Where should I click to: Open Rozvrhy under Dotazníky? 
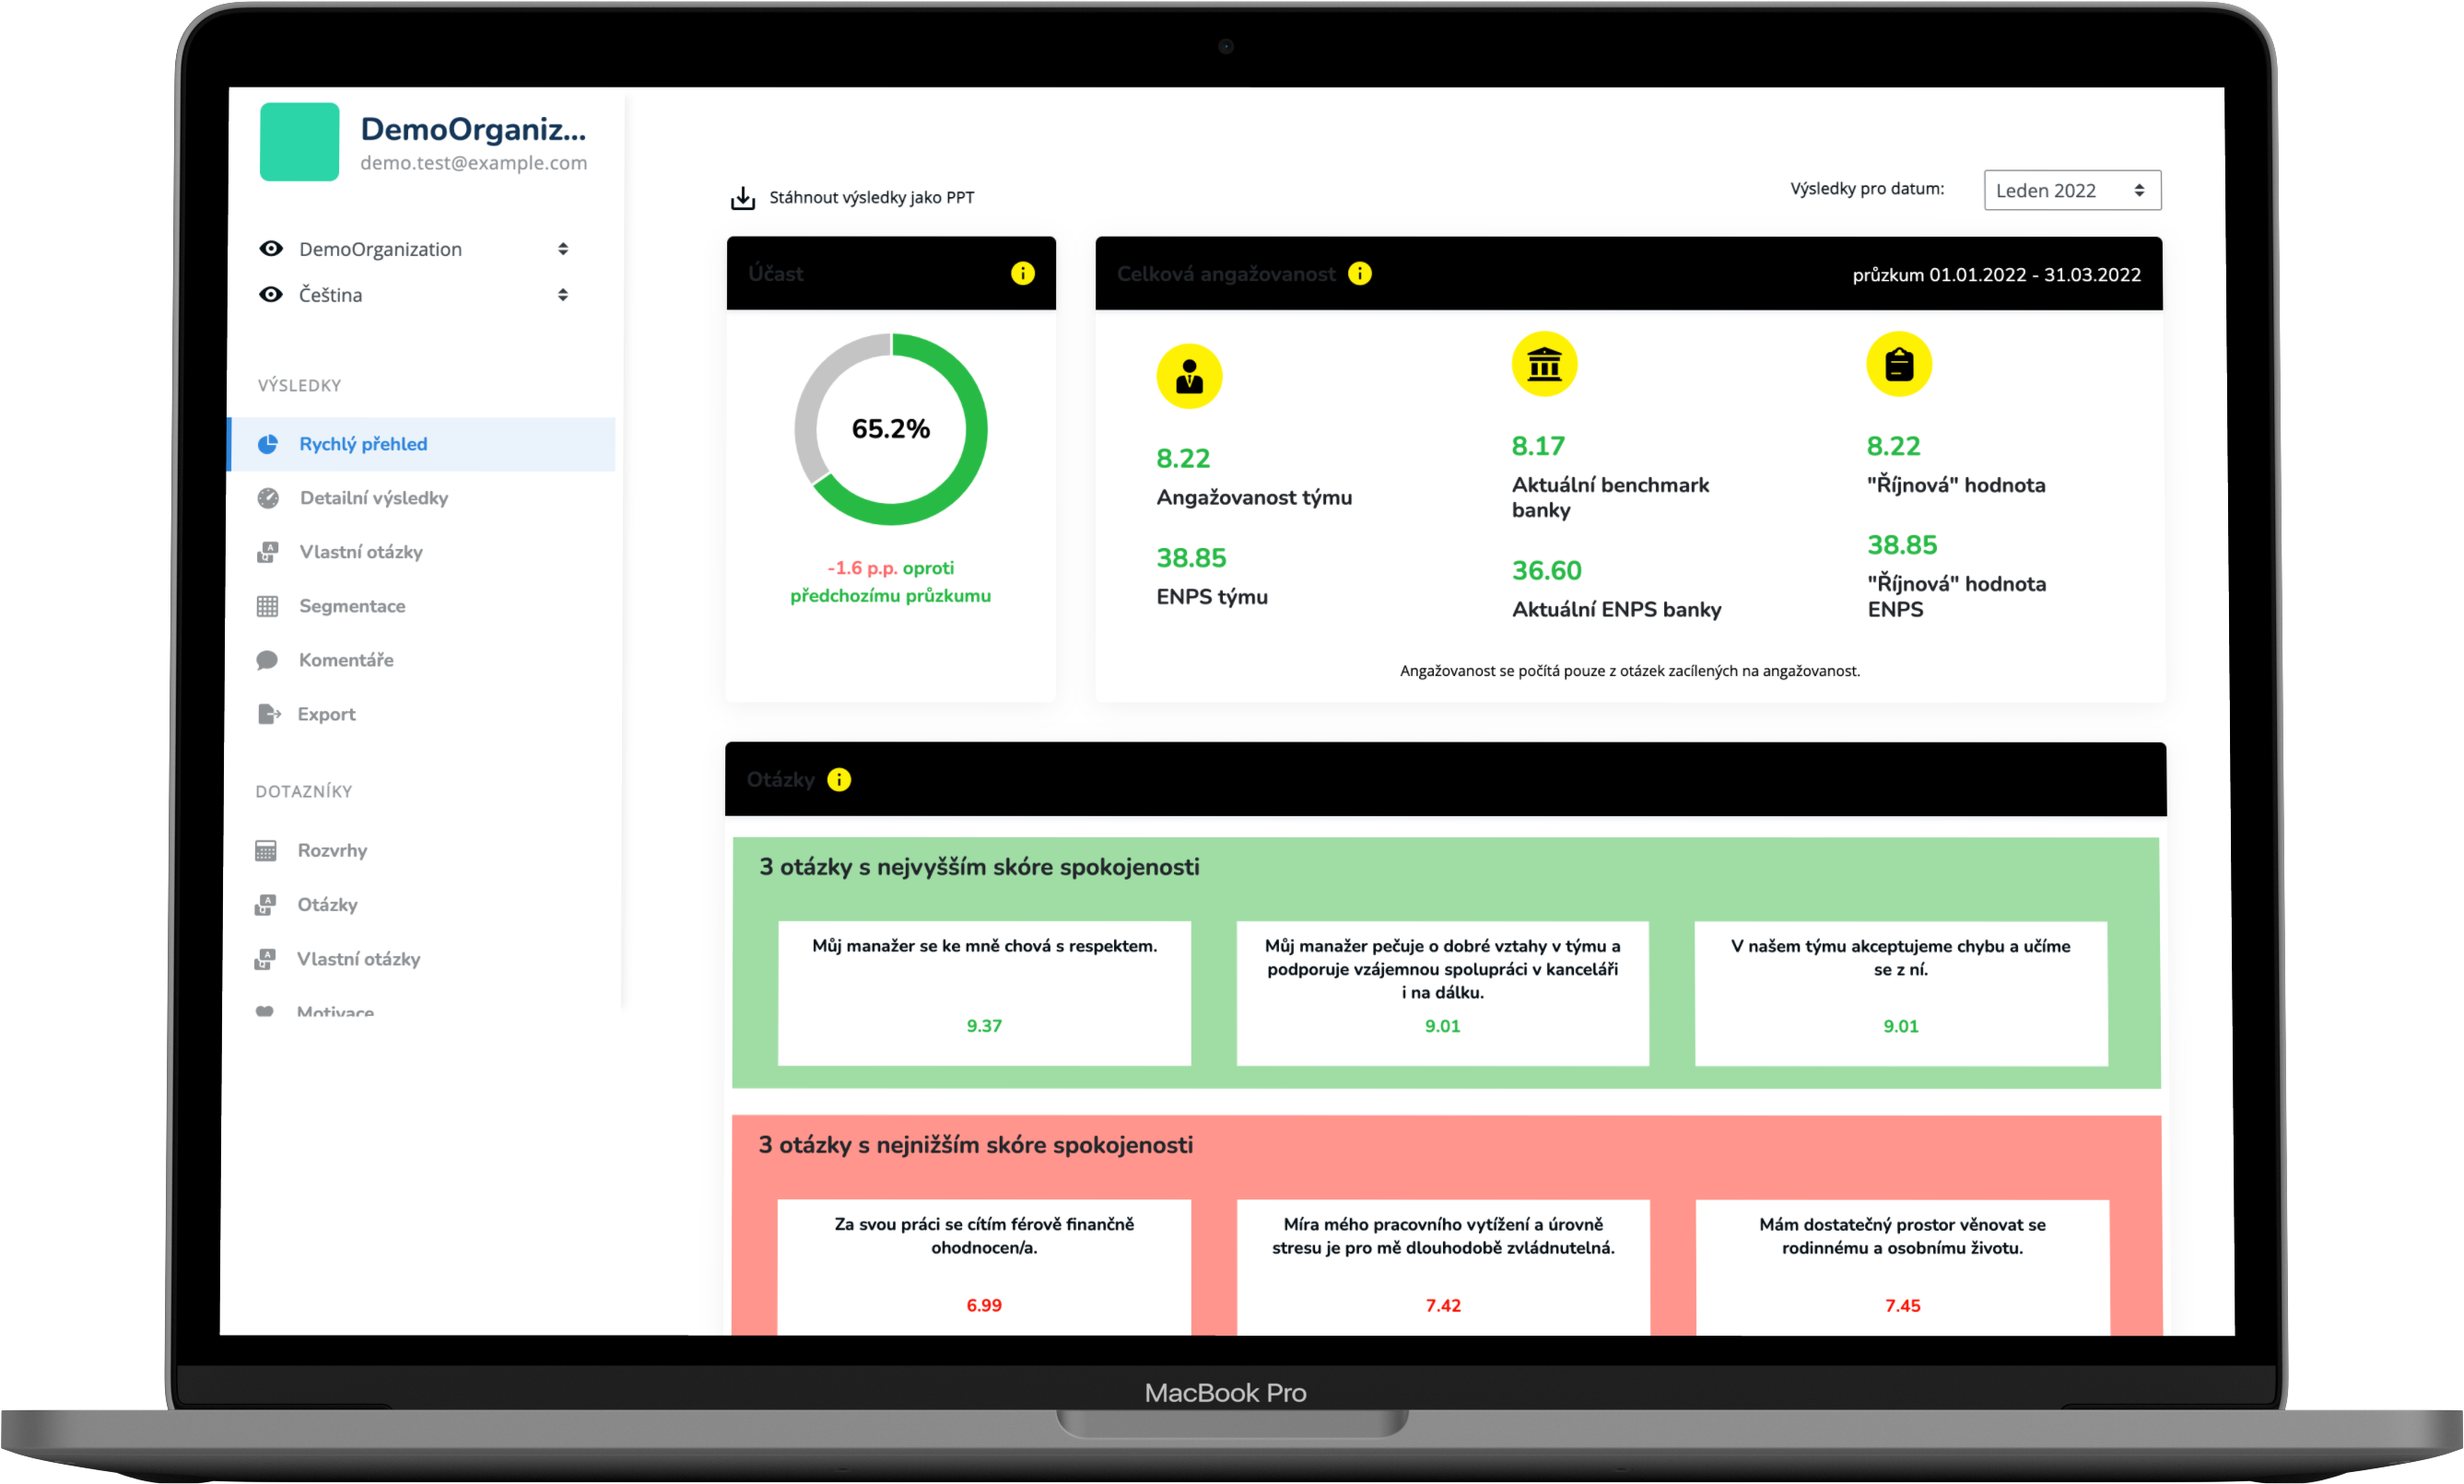[332, 851]
